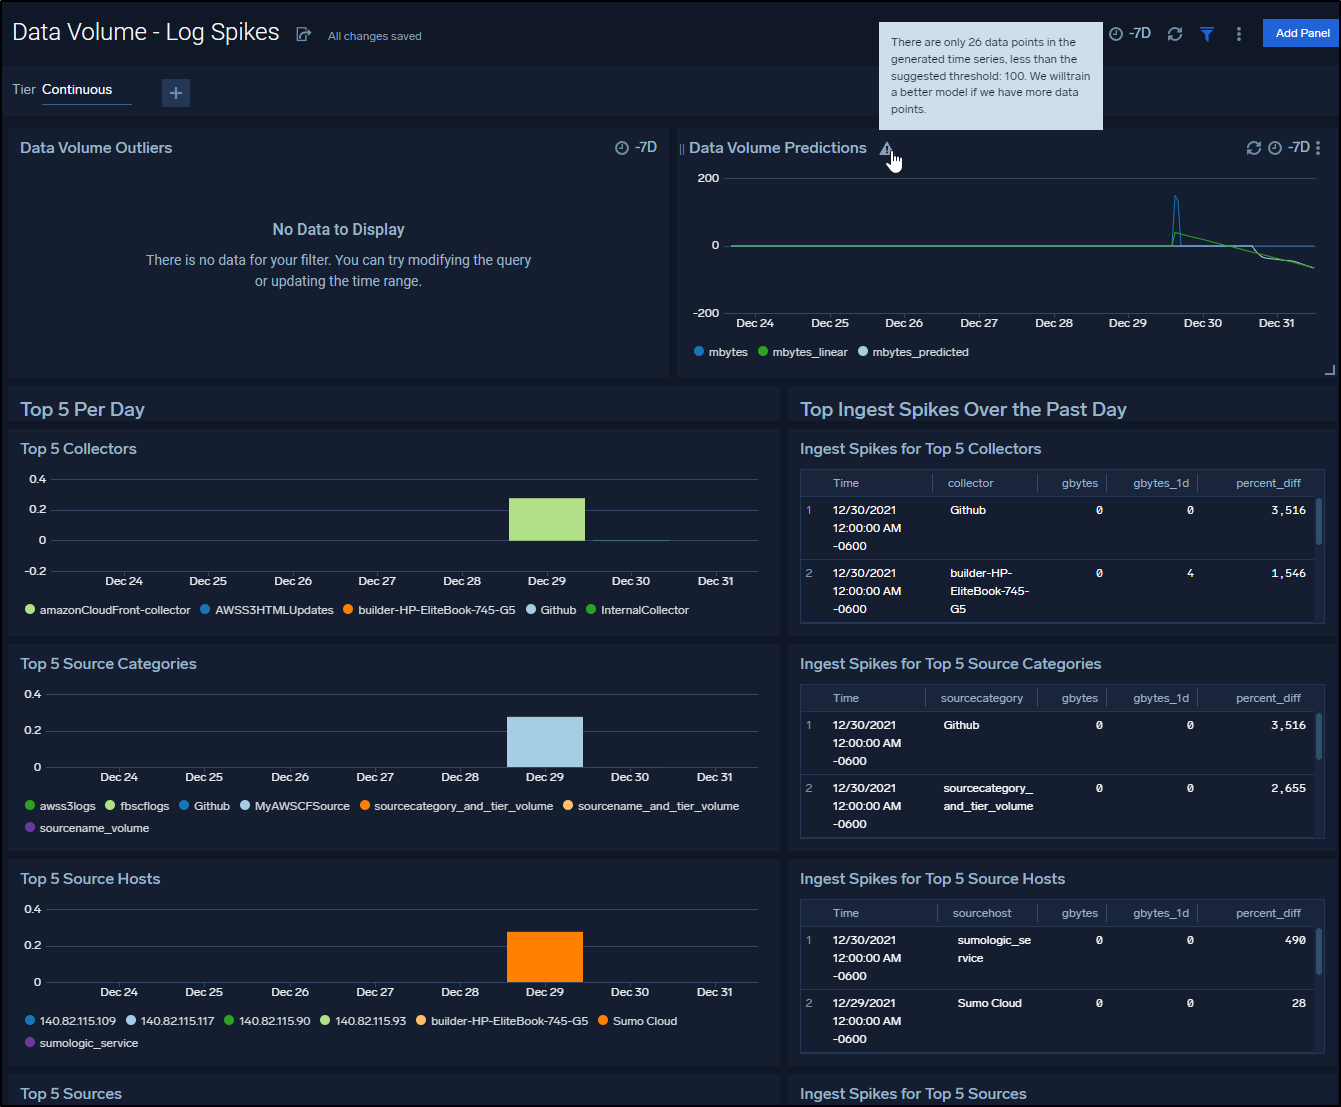The height and width of the screenshot is (1107, 1341).
Task: Sort Source Categories table by sourcecategory column
Action: coord(982,698)
